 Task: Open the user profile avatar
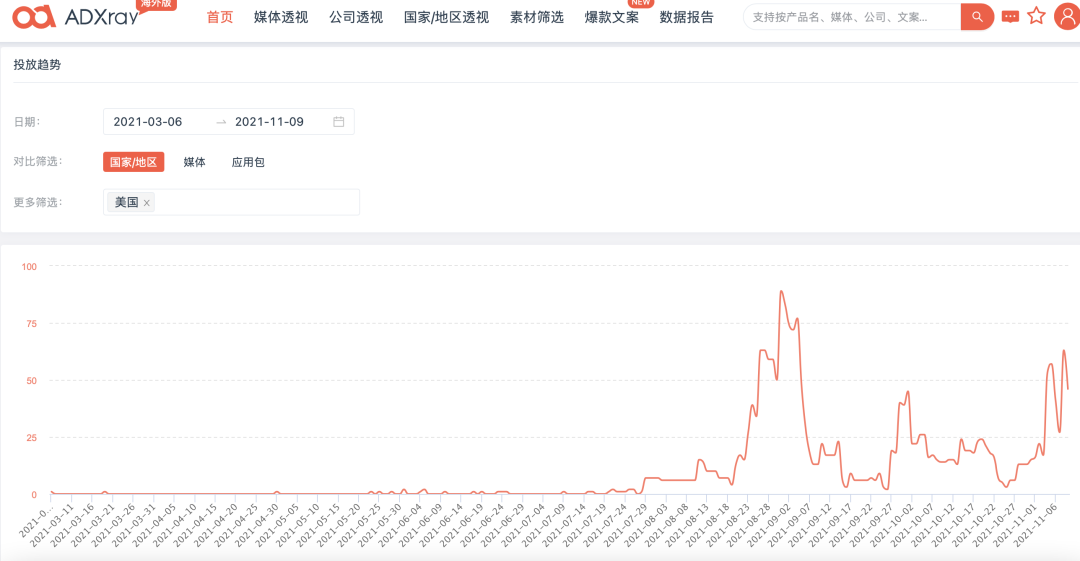click(x=1066, y=16)
